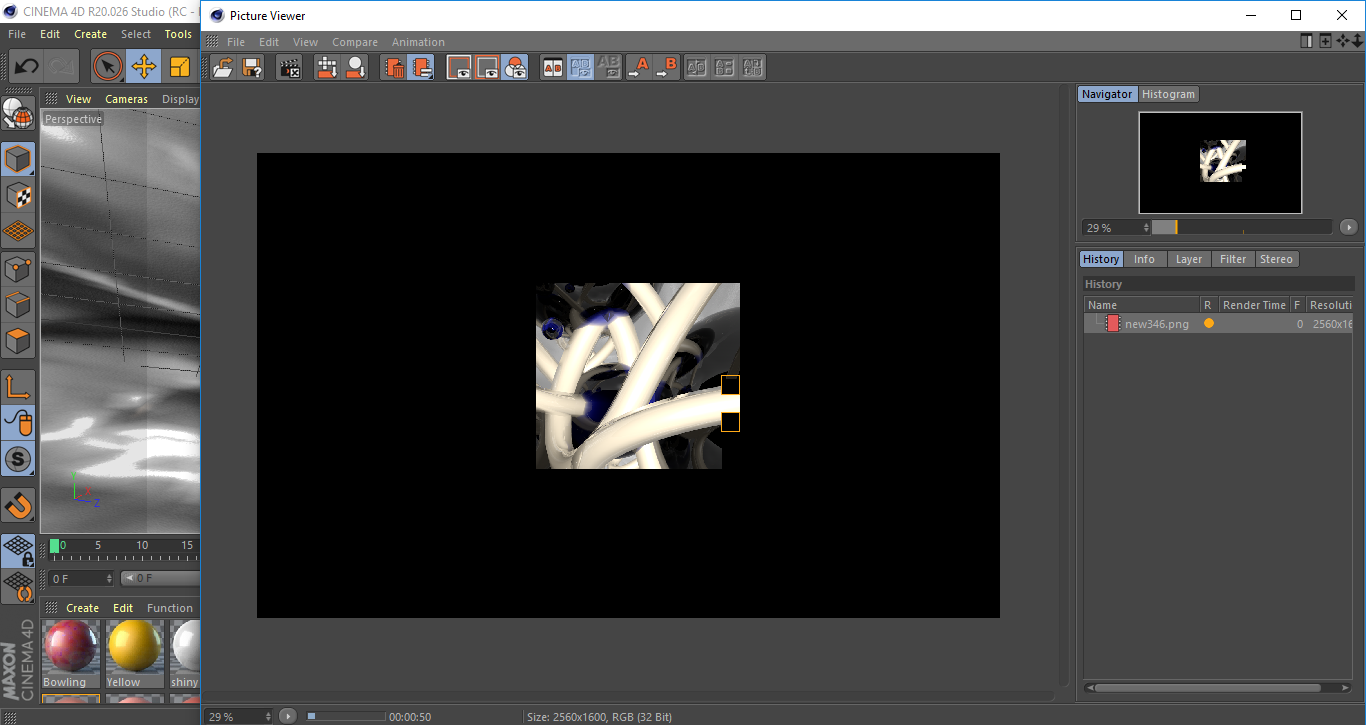
Task: Select the Workplane orange grid icon
Action: click(x=18, y=231)
